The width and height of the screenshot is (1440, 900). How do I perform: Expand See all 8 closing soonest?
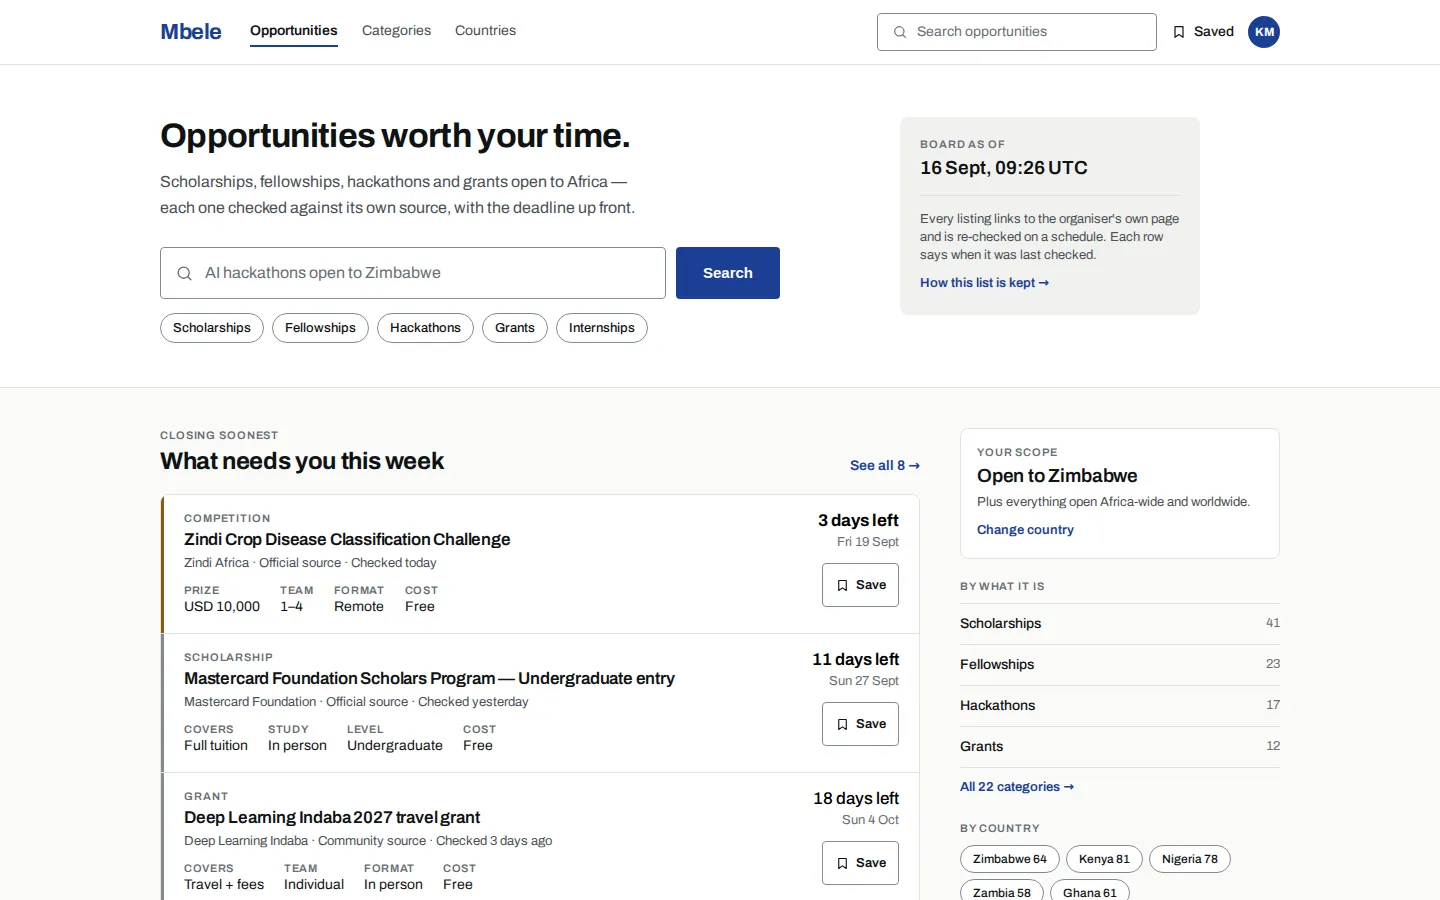(885, 466)
